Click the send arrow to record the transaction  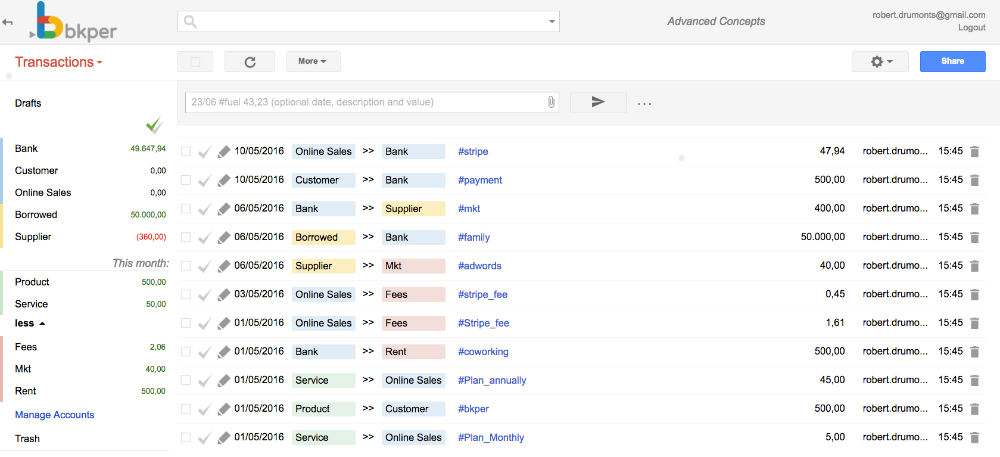(598, 102)
